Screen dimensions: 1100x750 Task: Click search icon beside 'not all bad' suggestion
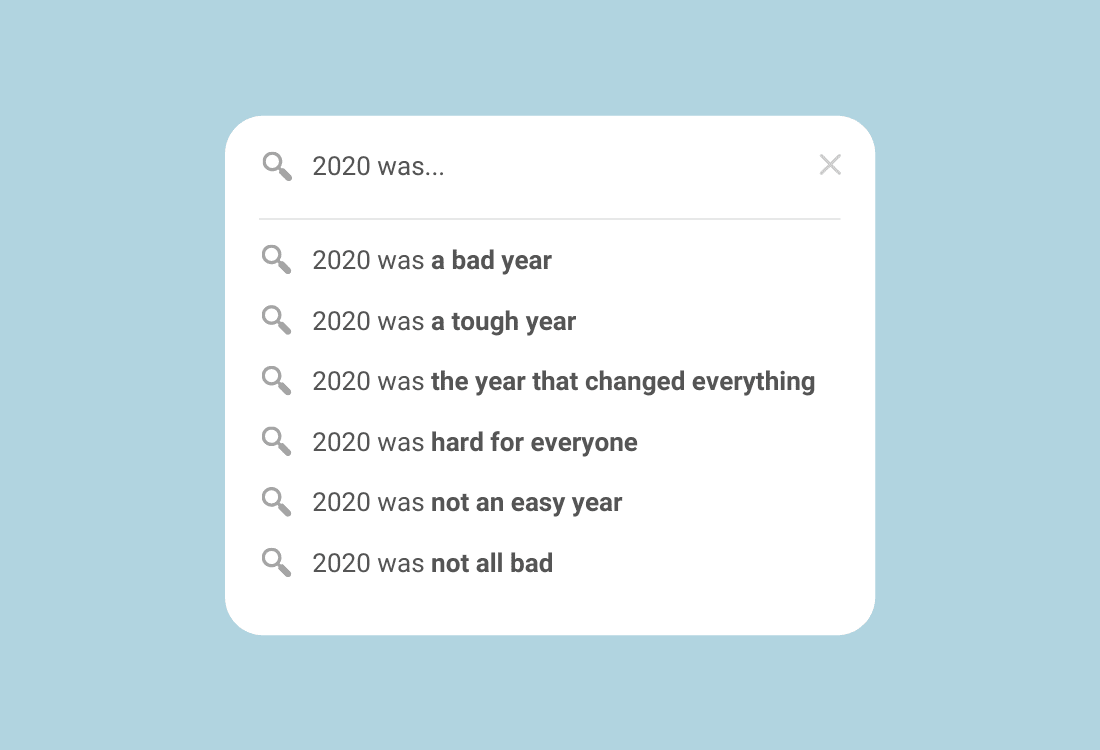coord(276,563)
